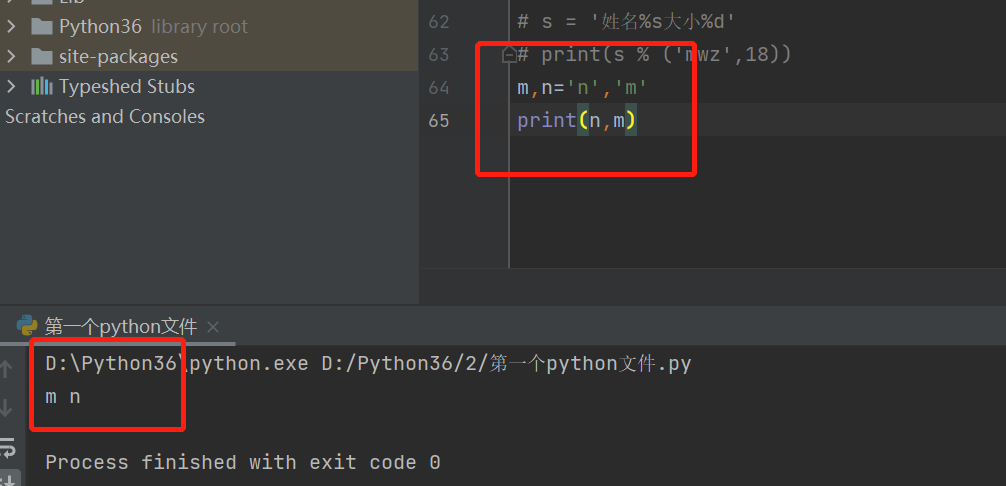The image size is (1006, 486).
Task: Toggle soft-wrap in the run console
Action: click(x=7, y=448)
